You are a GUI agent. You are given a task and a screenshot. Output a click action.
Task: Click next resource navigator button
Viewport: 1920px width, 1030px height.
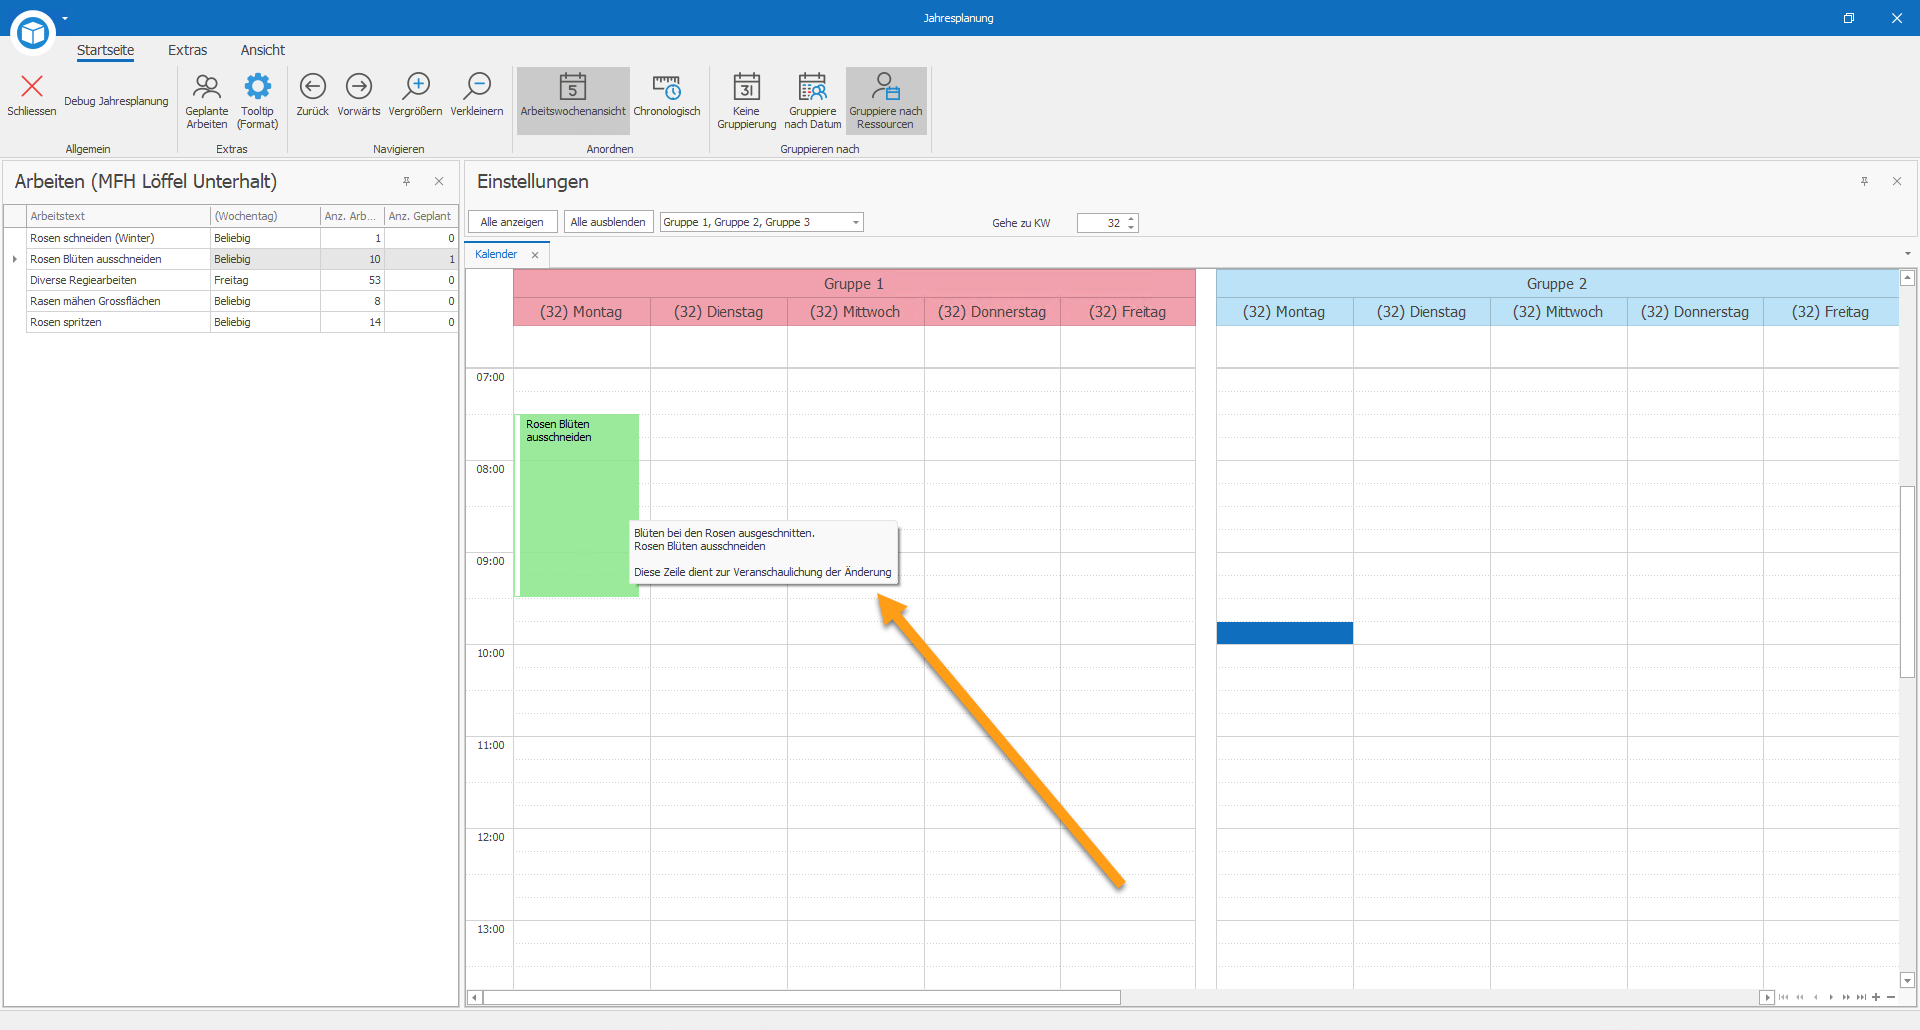tap(1831, 997)
